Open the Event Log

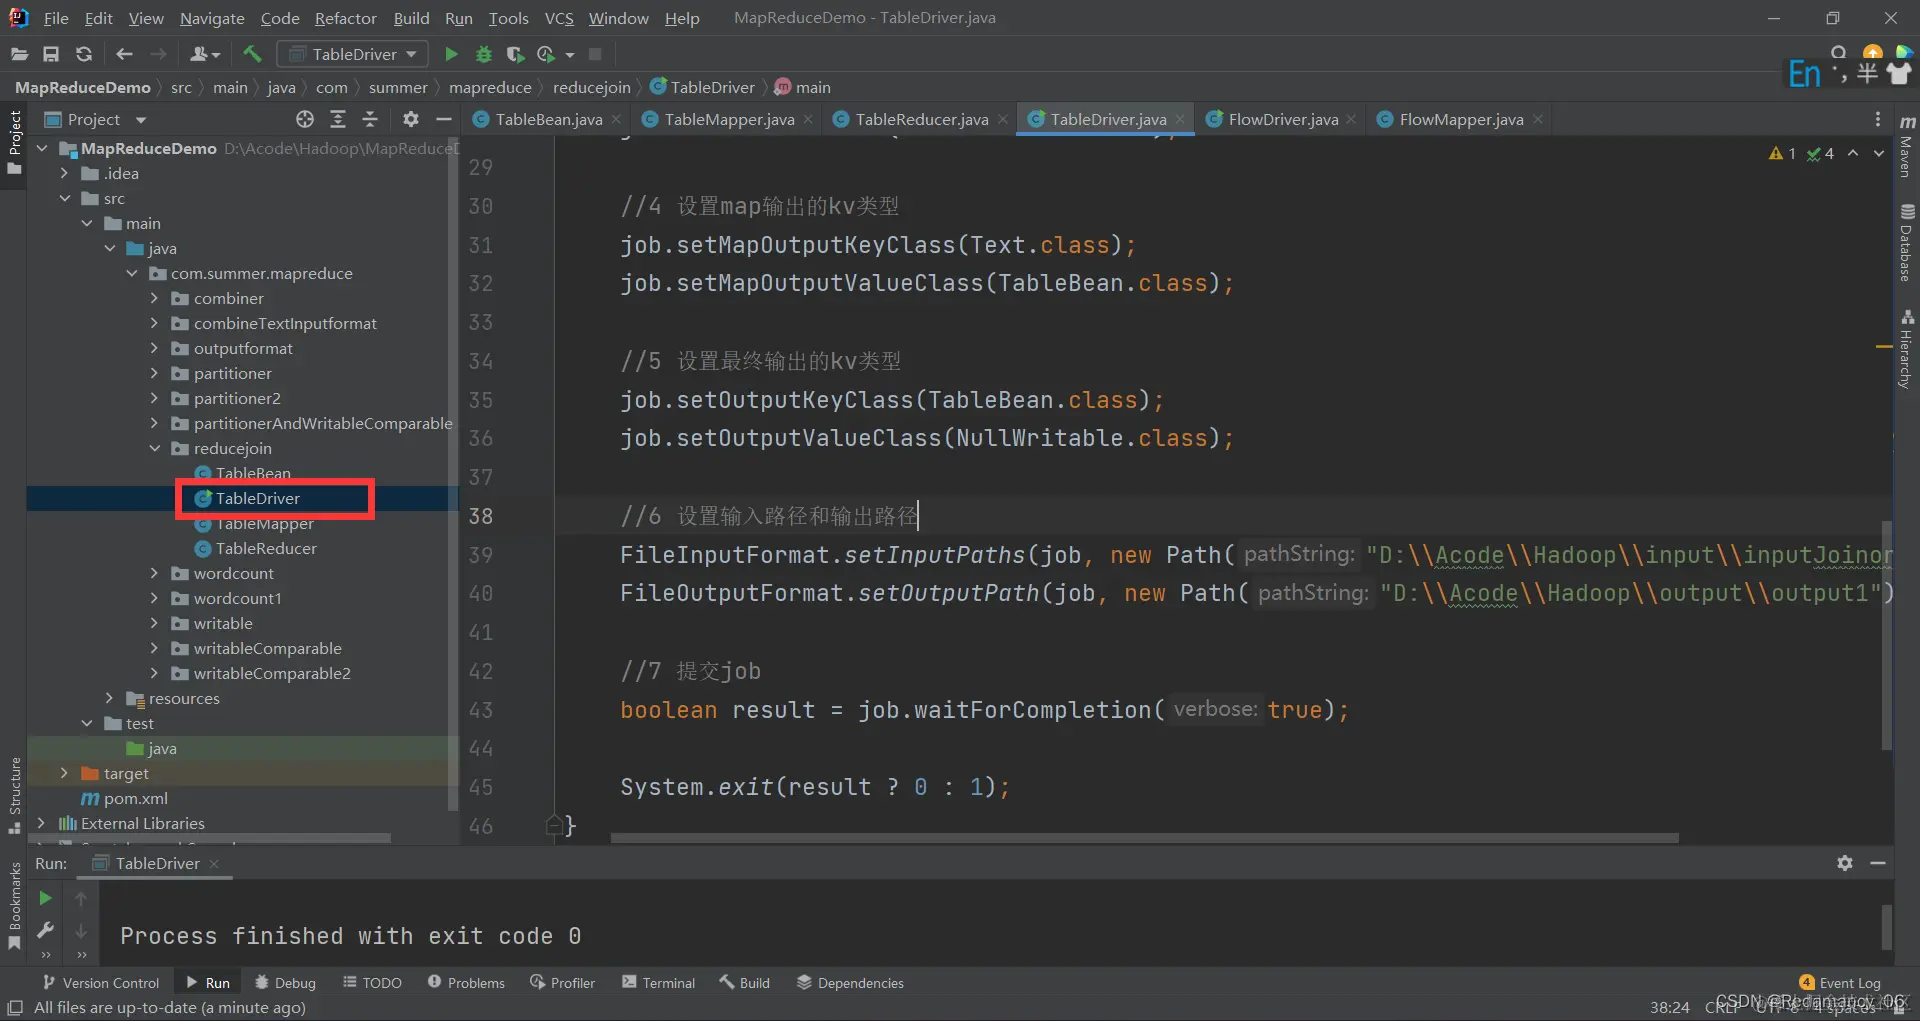[x=1839, y=983]
